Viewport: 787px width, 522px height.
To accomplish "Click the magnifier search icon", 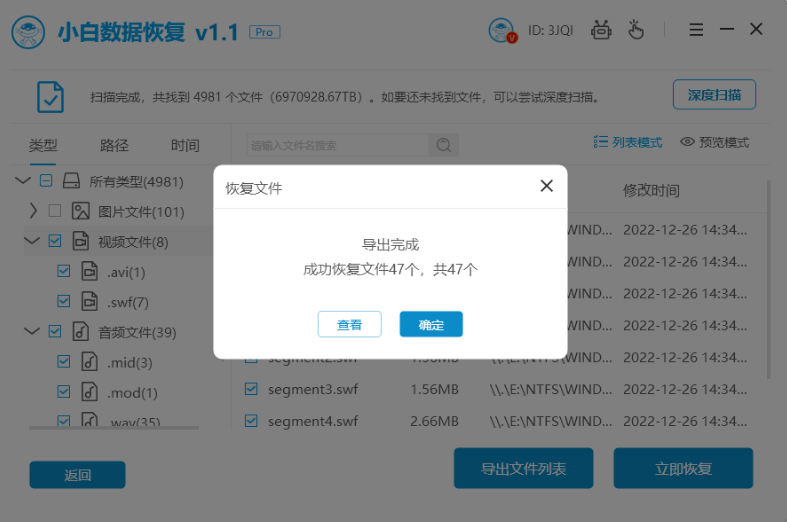I will coord(443,145).
